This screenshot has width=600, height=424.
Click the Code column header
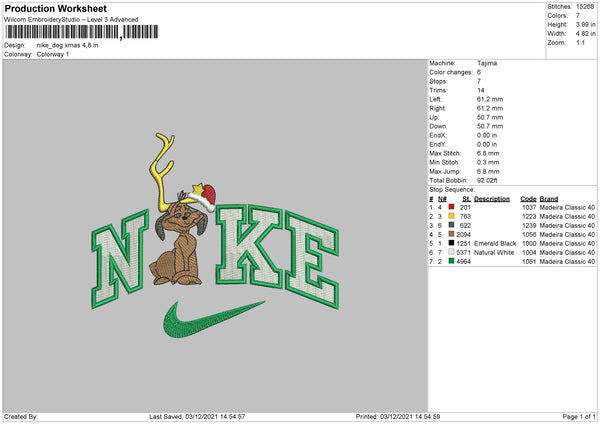point(528,199)
